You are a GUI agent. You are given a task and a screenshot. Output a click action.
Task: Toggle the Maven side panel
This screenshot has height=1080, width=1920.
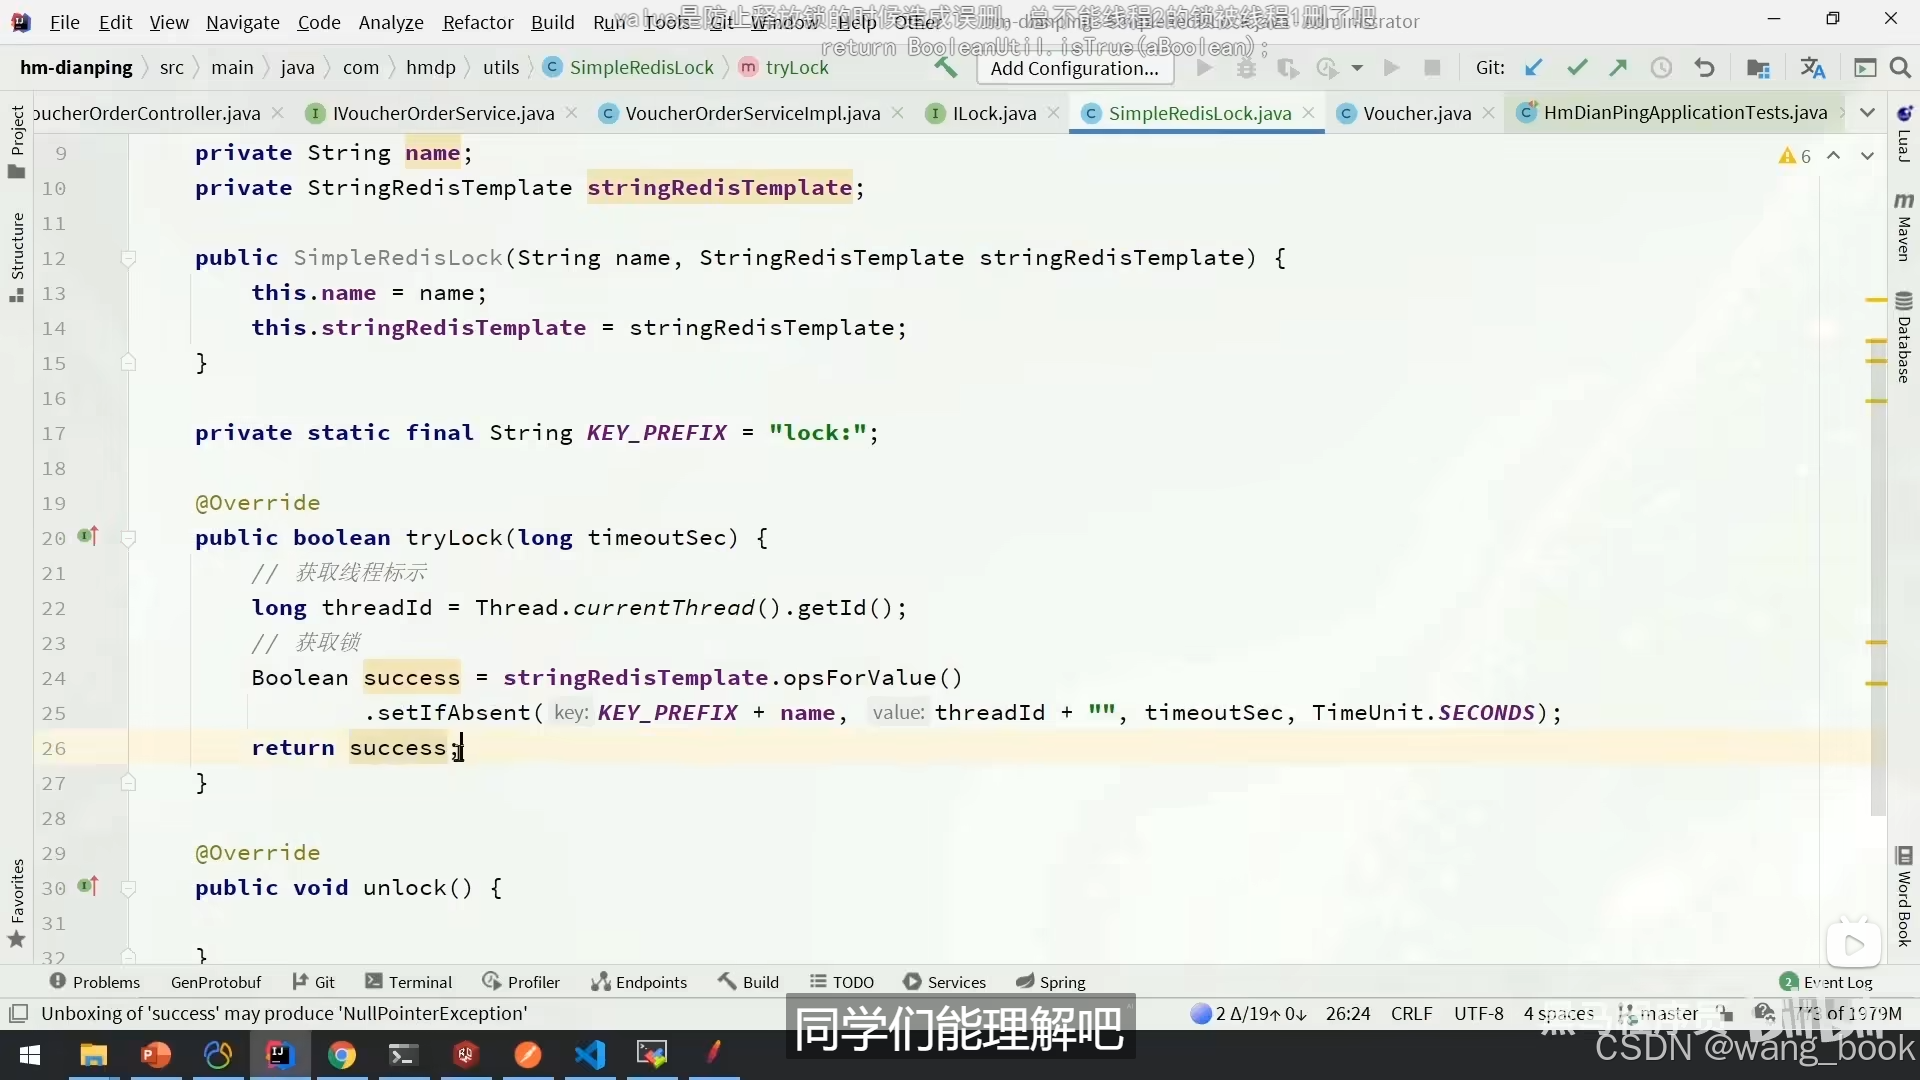tap(1904, 228)
